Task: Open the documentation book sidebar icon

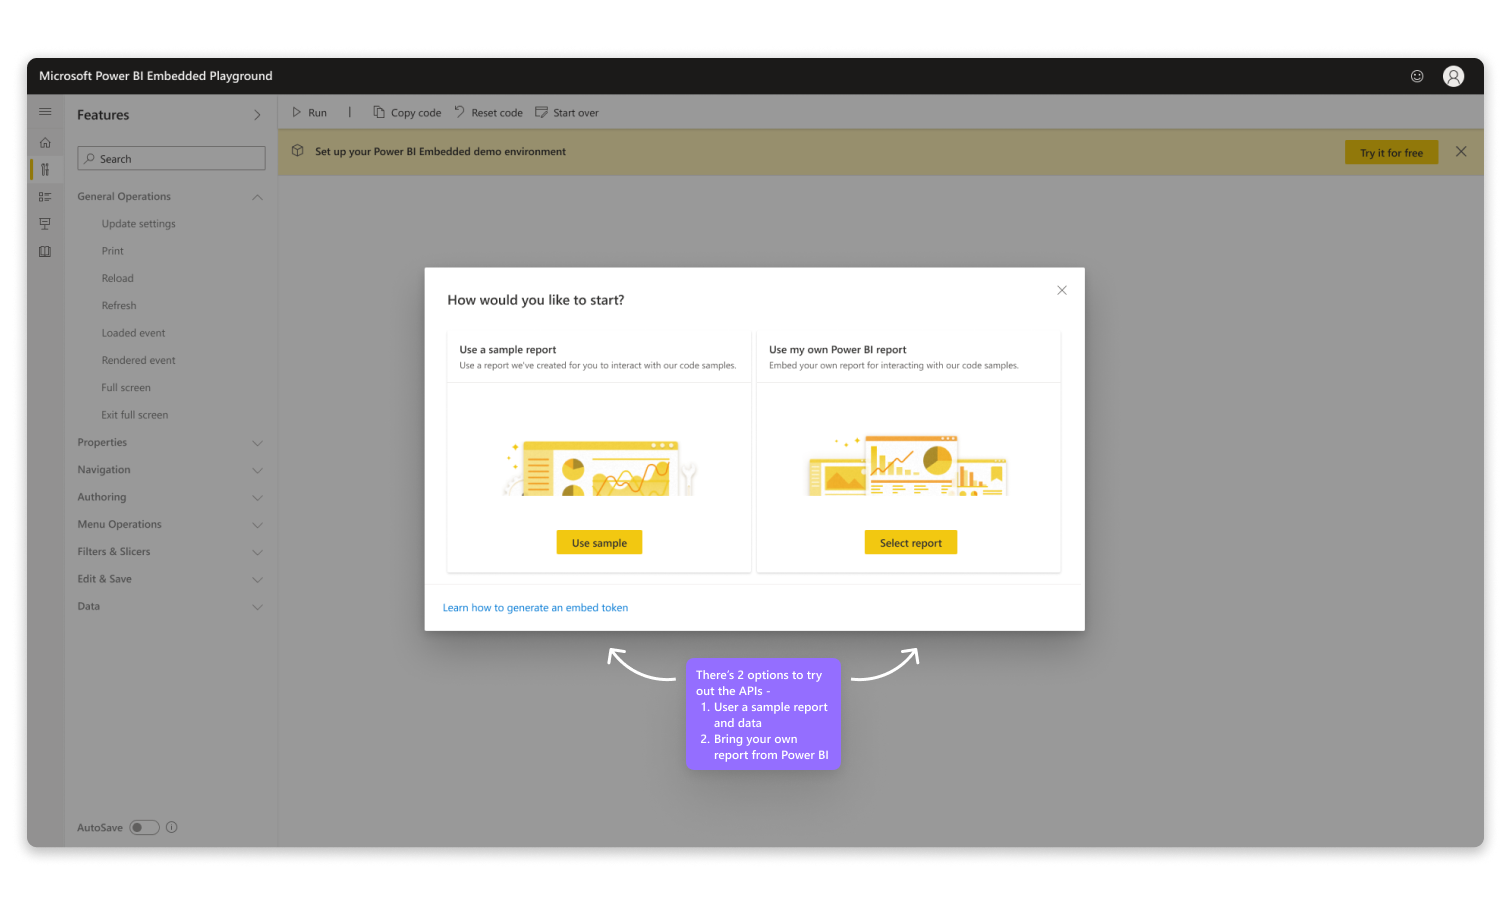Action: point(45,252)
